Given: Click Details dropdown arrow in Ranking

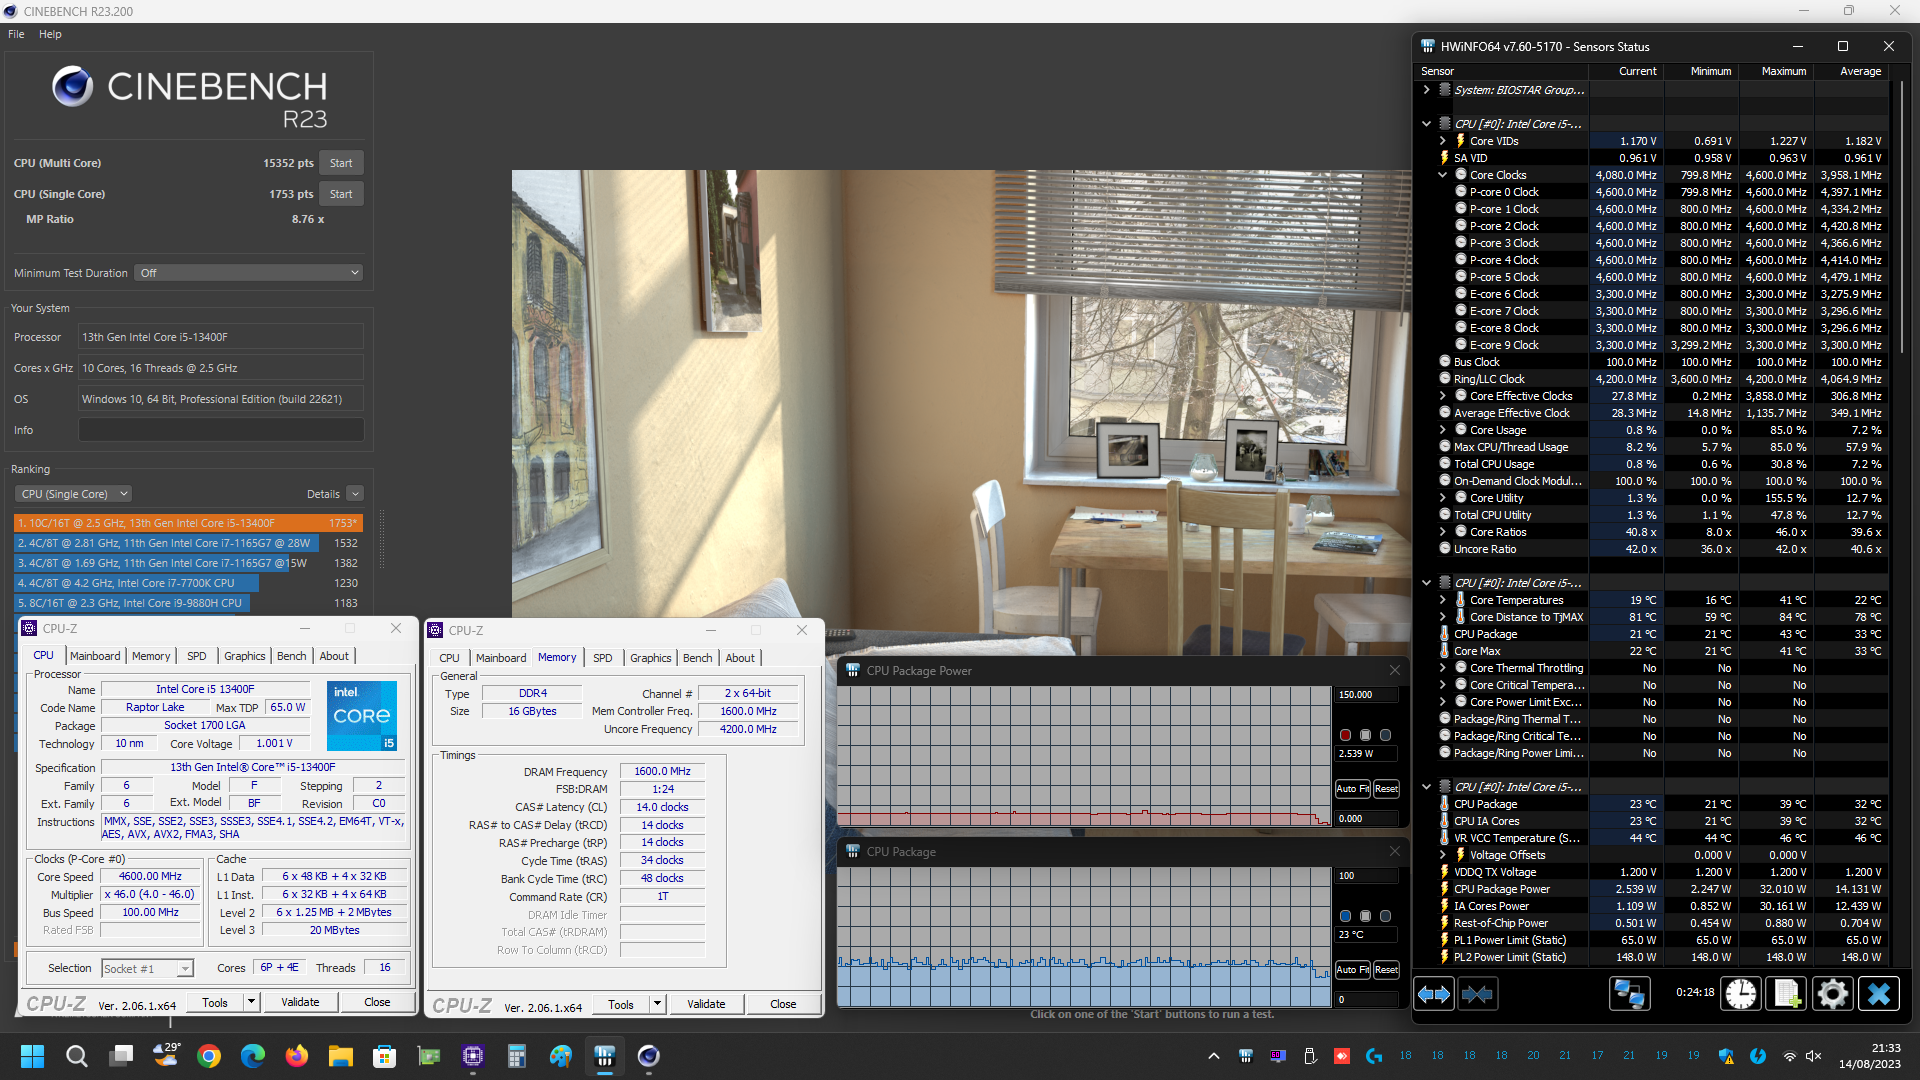Looking at the screenshot, I should (355, 494).
